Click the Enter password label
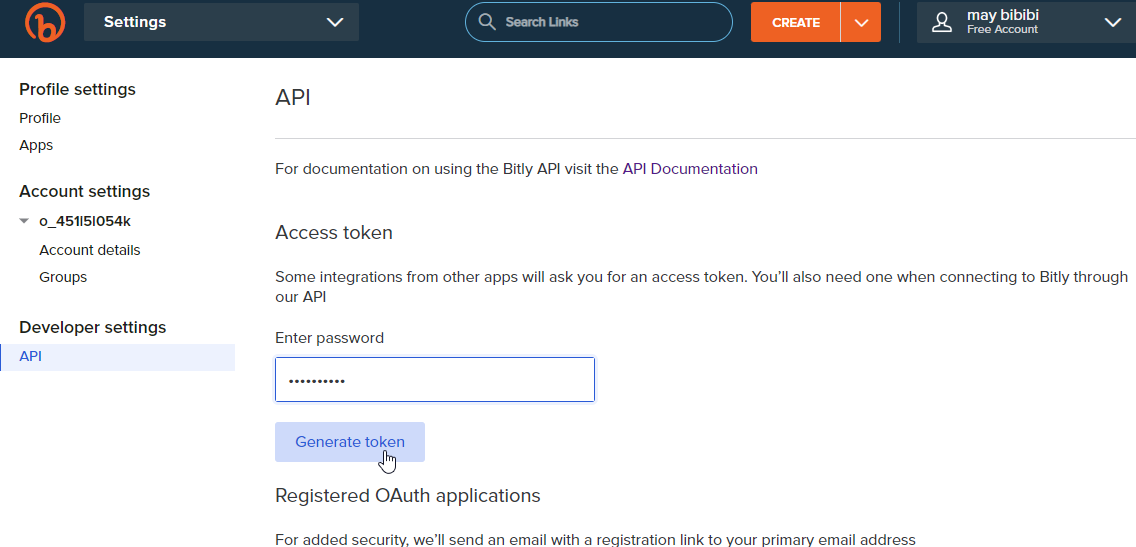 tap(330, 338)
